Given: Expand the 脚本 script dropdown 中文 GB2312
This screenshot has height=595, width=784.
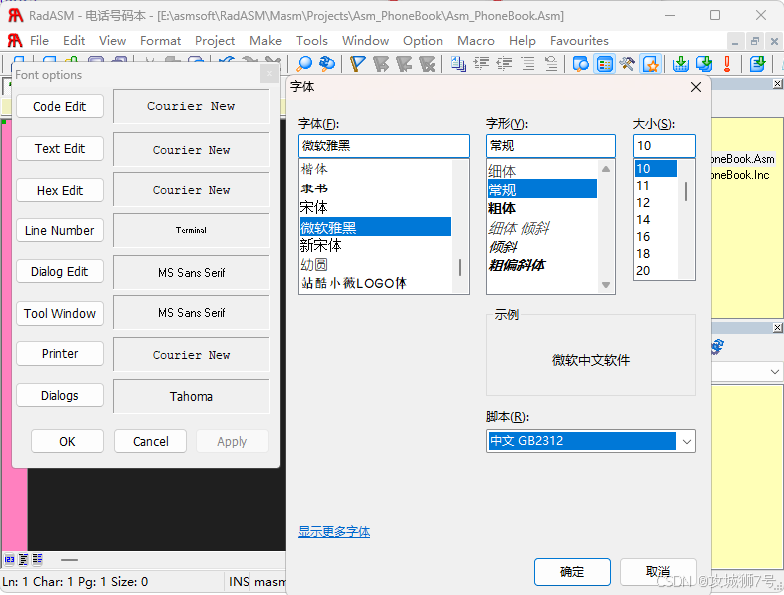Looking at the screenshot, I should point(686,441).
